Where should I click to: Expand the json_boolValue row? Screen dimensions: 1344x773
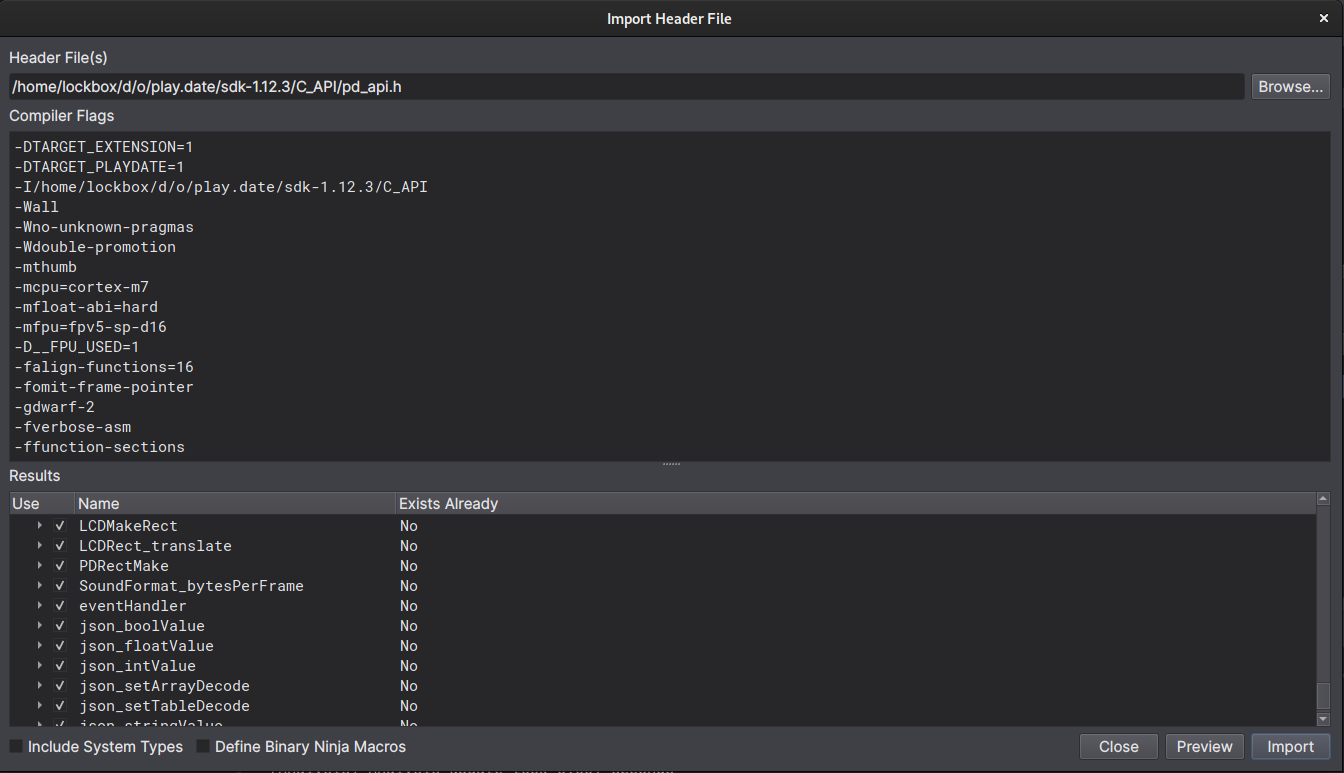pos(40,626)
